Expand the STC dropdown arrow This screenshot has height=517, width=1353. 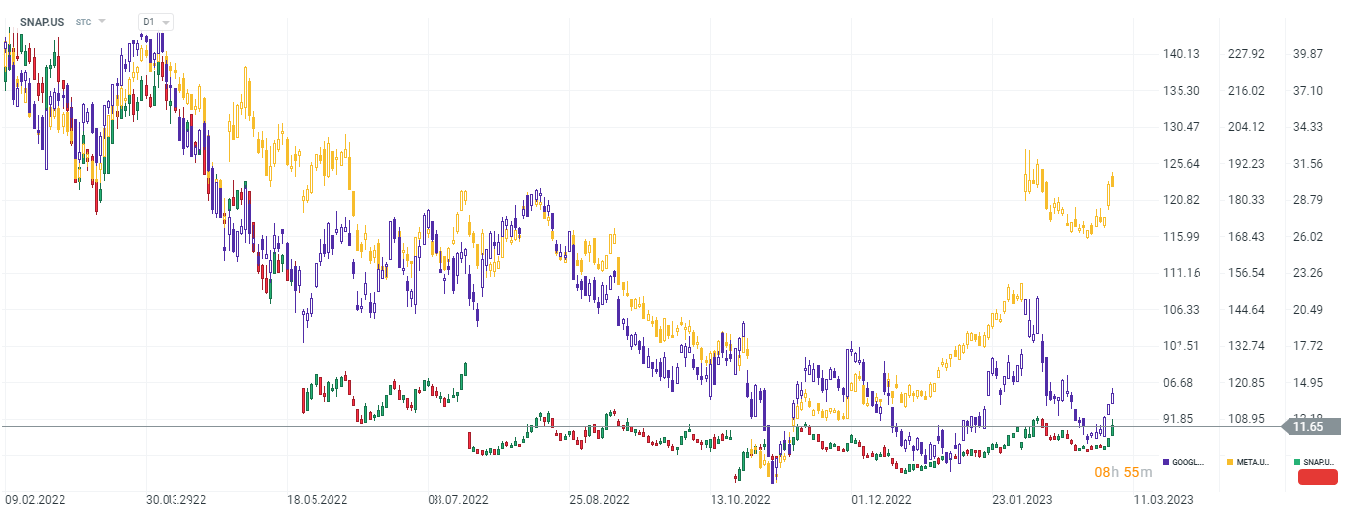(101, 21)
